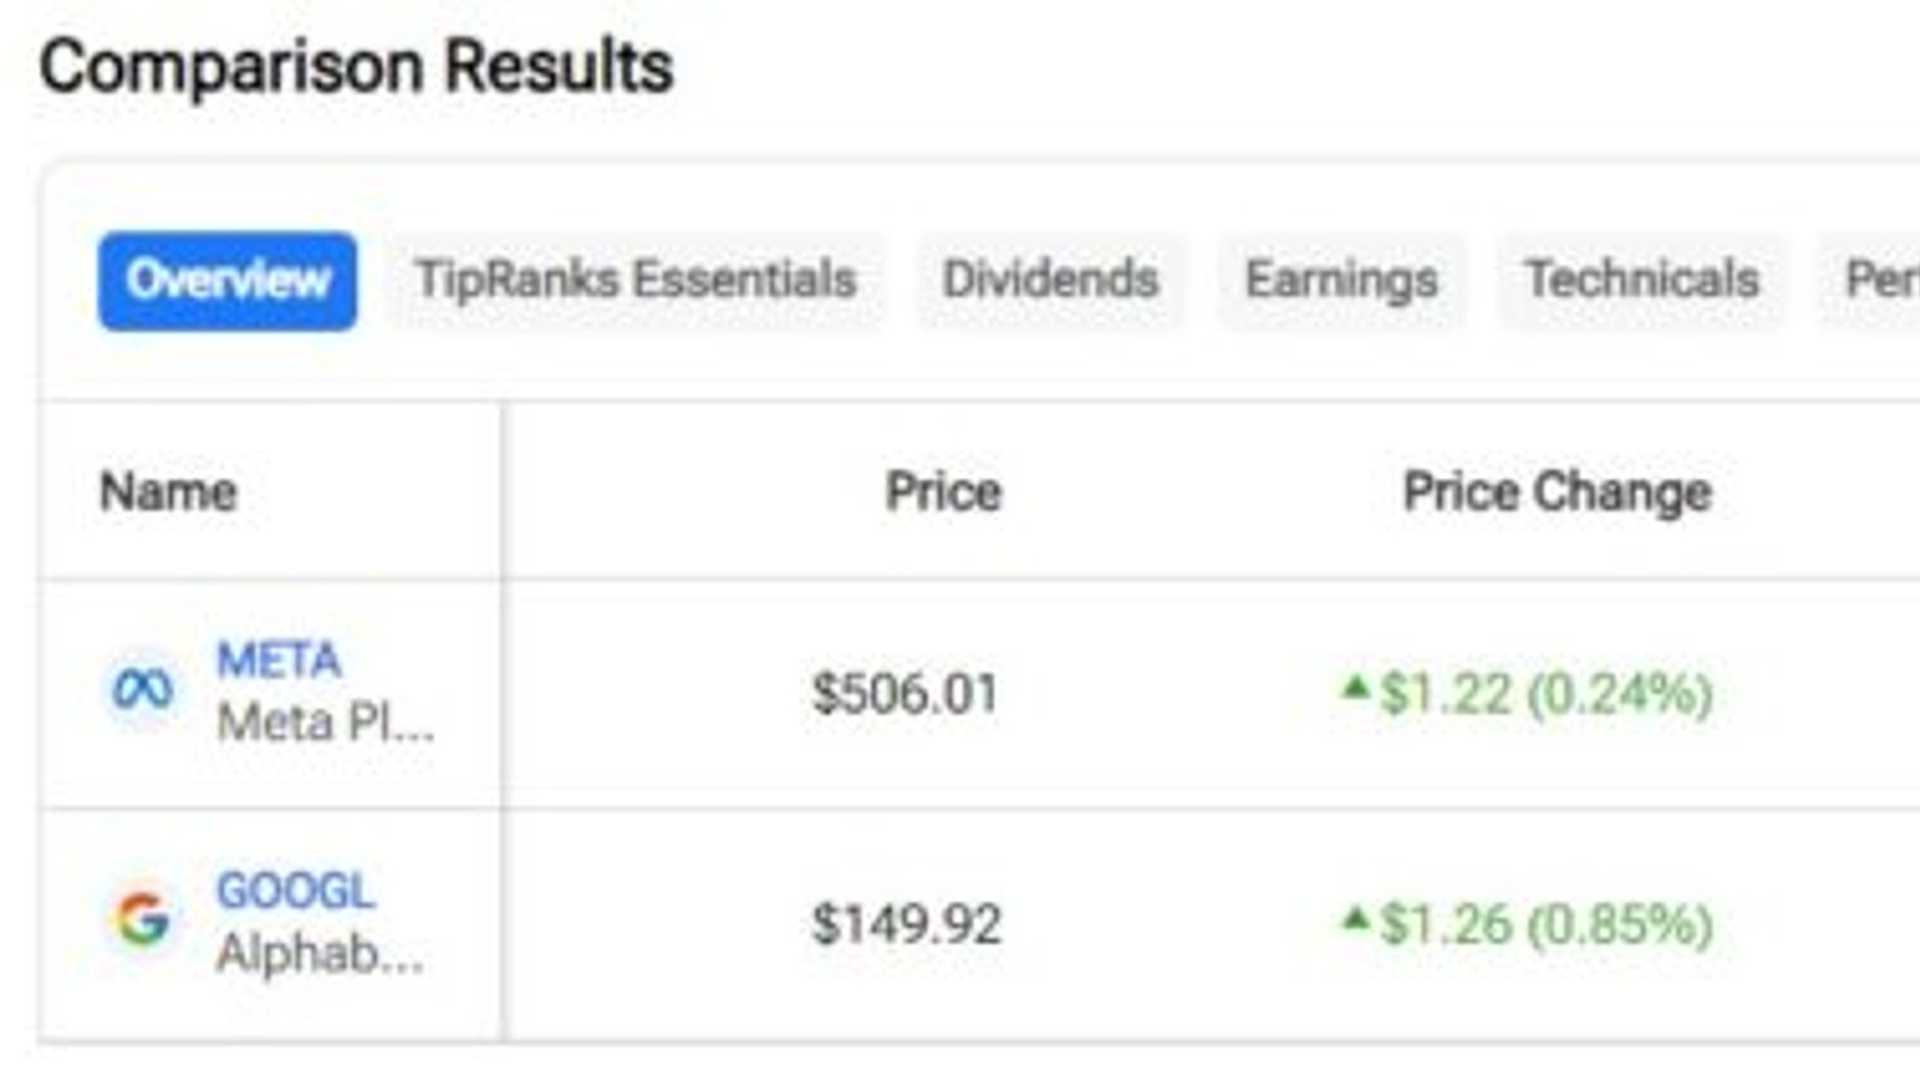Switch to the Earnings tab
The height and width of the screenshot is (1080, 1920).
[1341, 280]
